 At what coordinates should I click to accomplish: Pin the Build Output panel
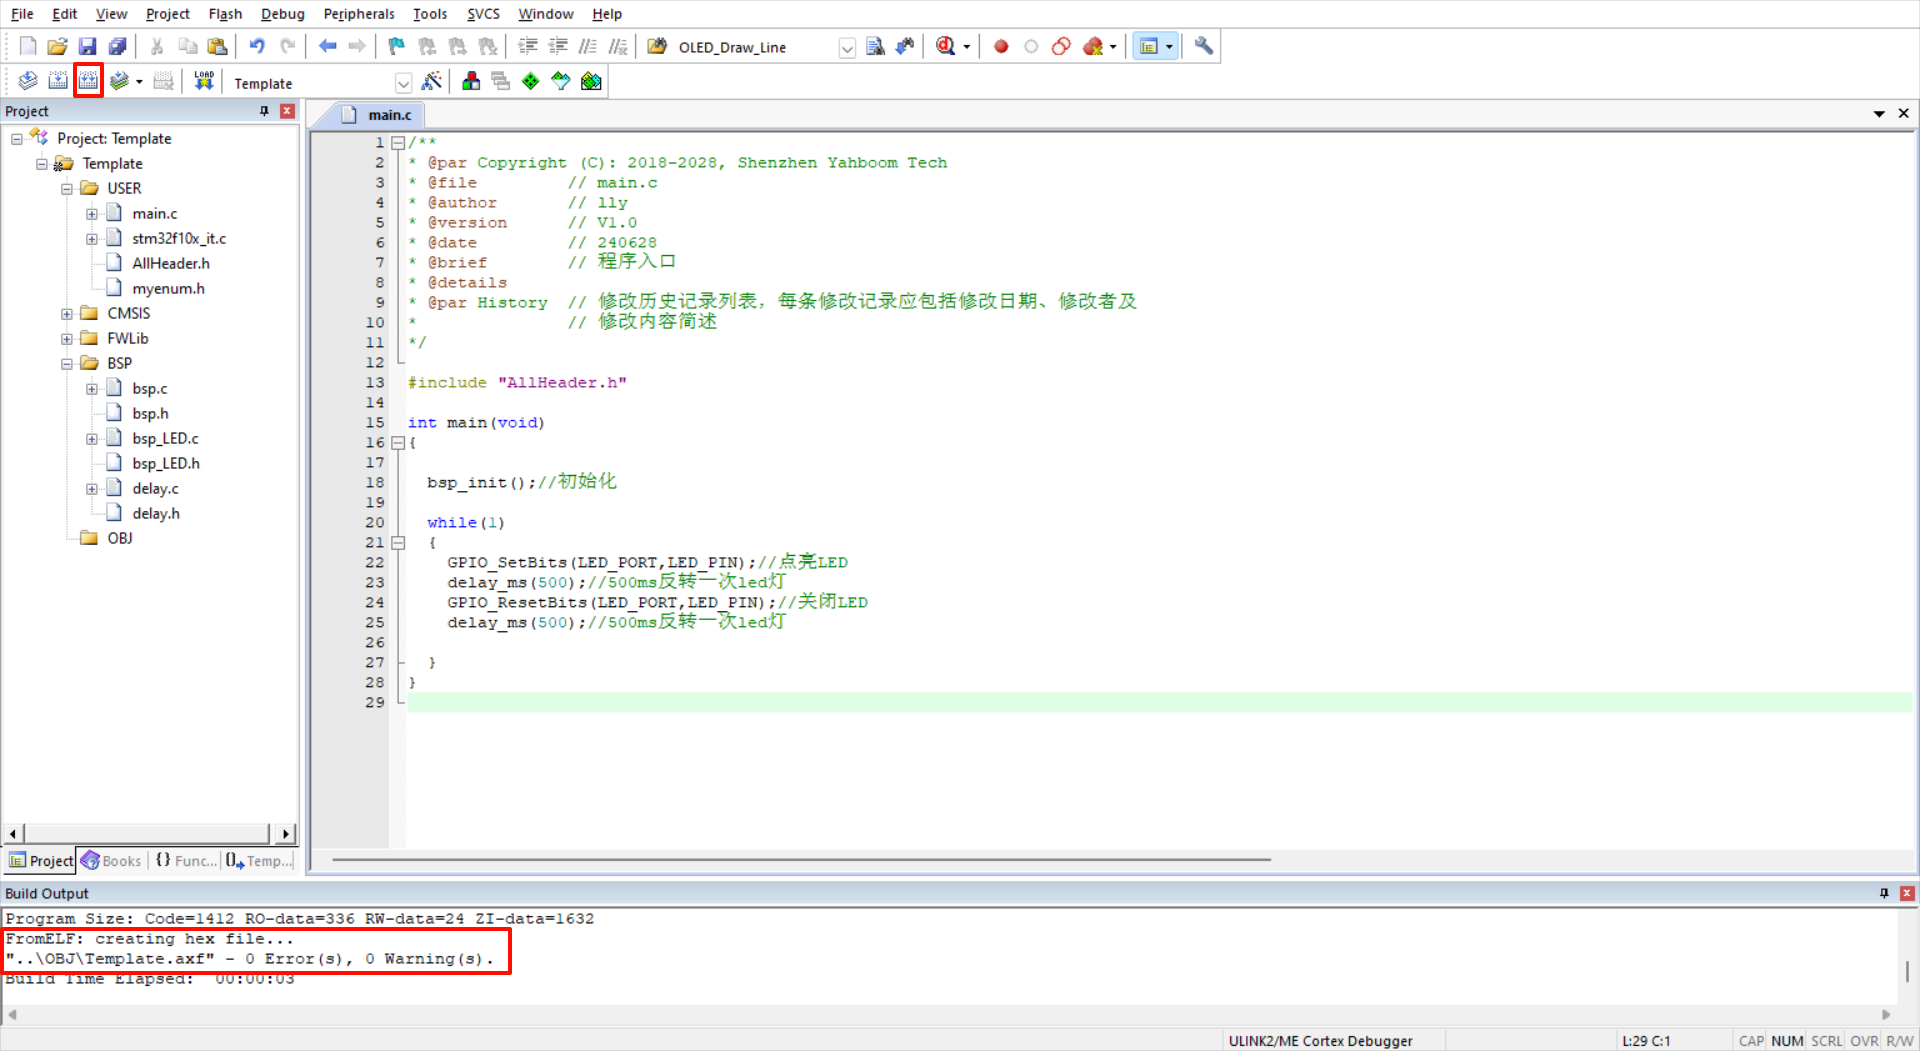(1884, 893)
